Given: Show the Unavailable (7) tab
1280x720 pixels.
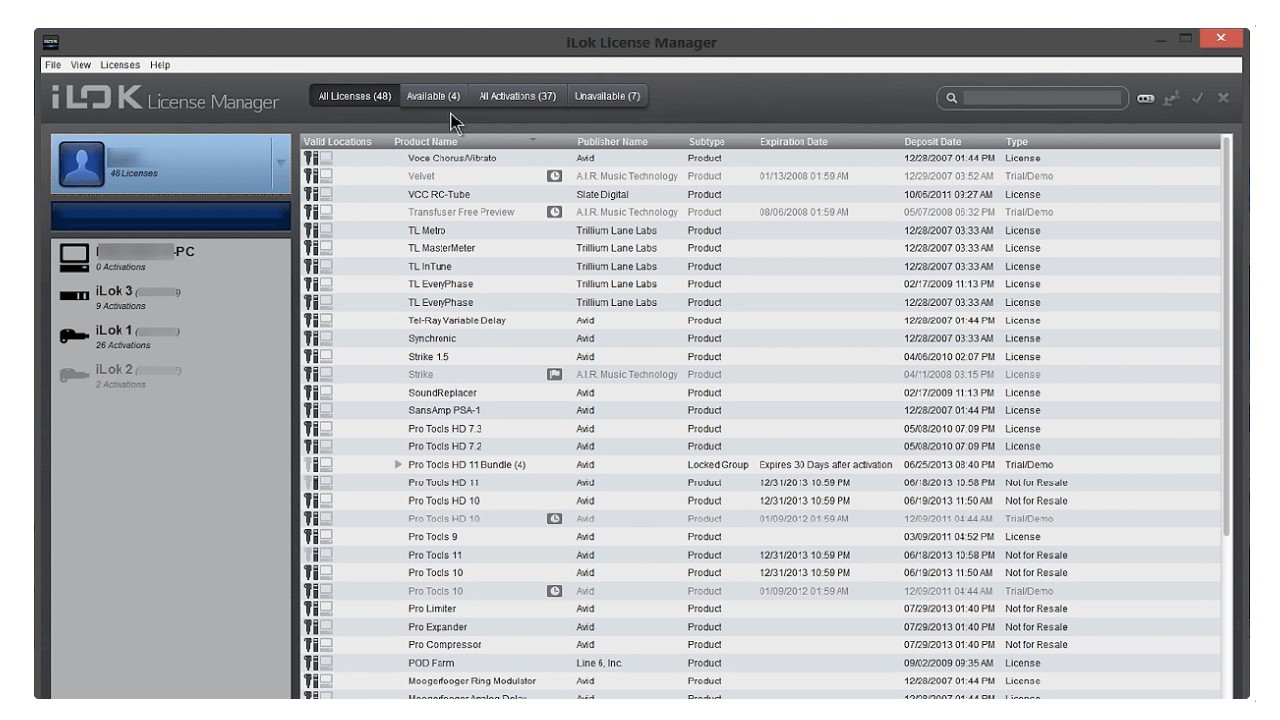Looking at the screenshot, I should coord(607,96).
